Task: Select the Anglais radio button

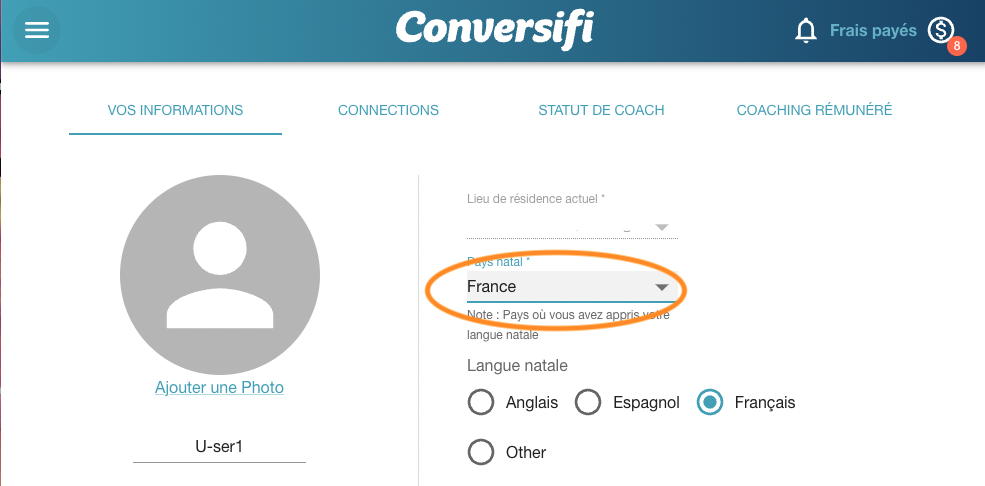Action: pyautogui.click(x=481, y=402)
